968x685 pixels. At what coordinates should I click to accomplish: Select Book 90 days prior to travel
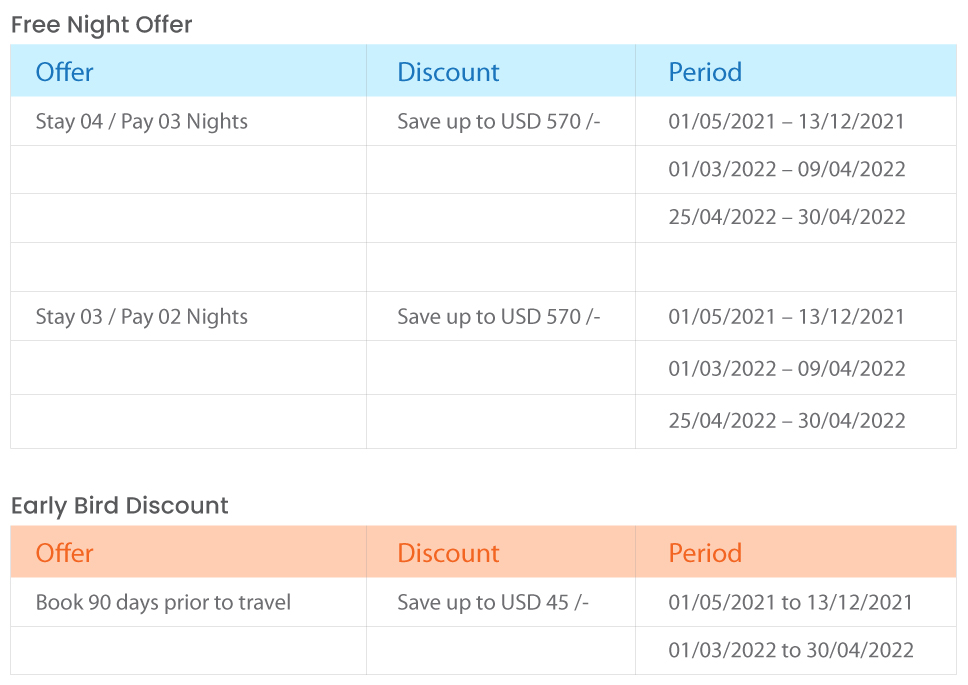coord(163,602)
